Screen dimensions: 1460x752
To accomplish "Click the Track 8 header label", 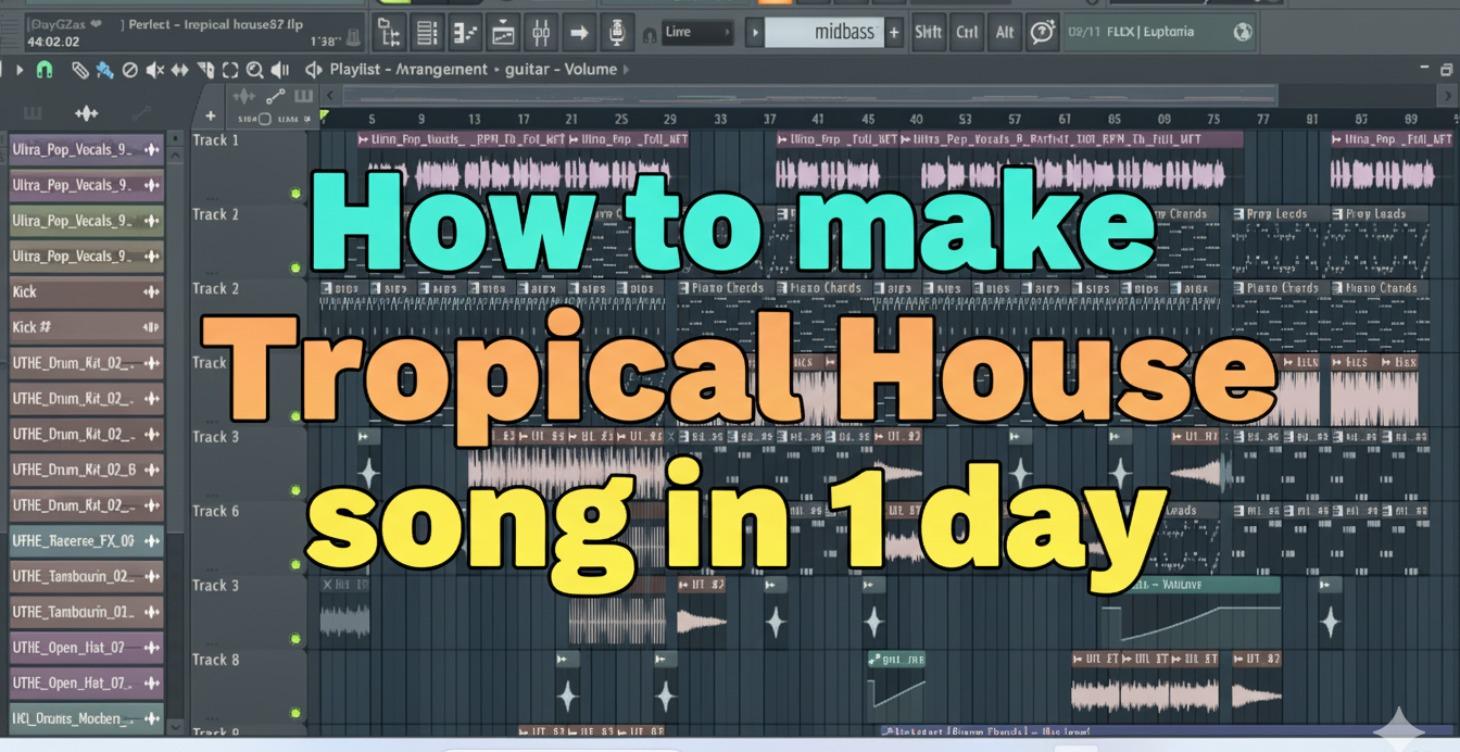I will tap(216, 660).
